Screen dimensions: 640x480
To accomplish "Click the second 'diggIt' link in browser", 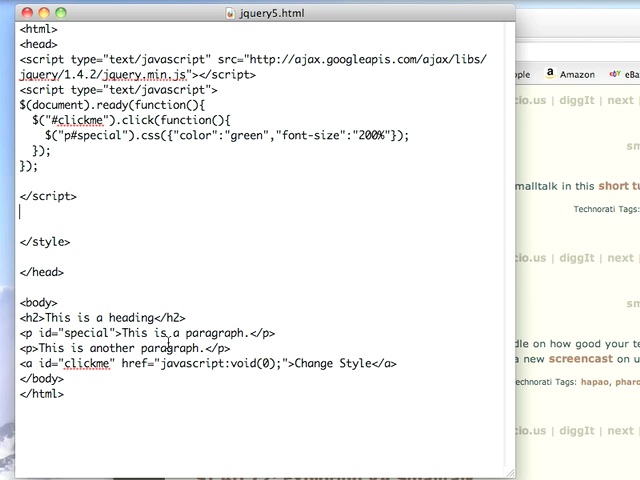I will point(577,258).
